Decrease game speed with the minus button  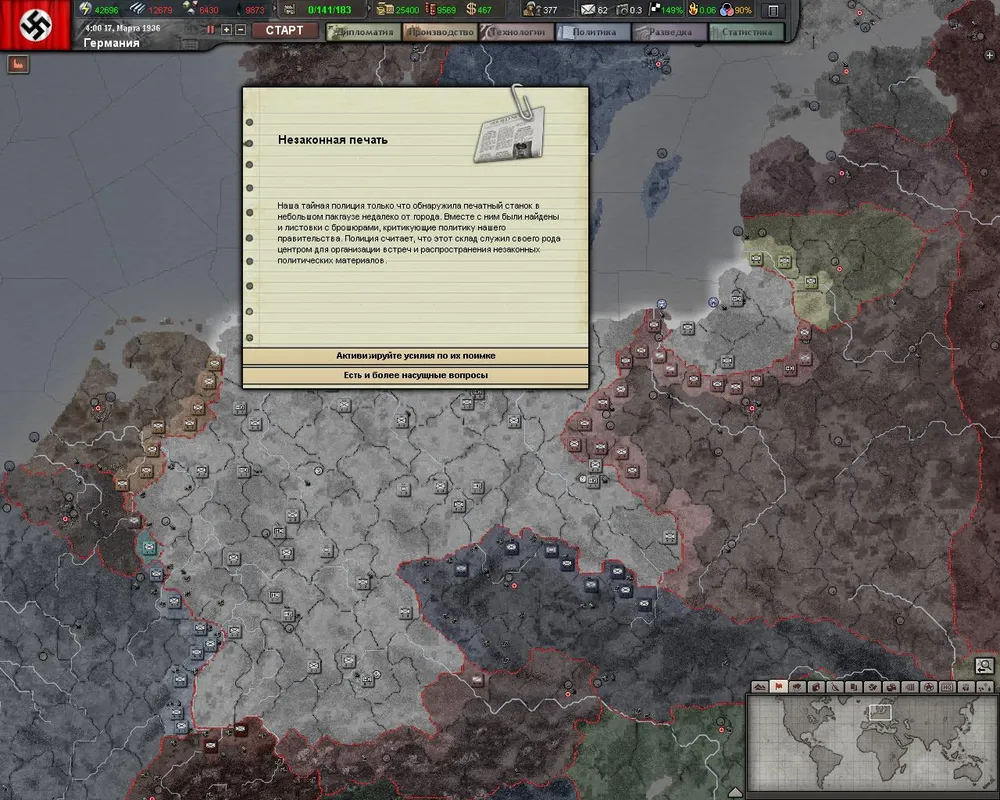(240, 30)
